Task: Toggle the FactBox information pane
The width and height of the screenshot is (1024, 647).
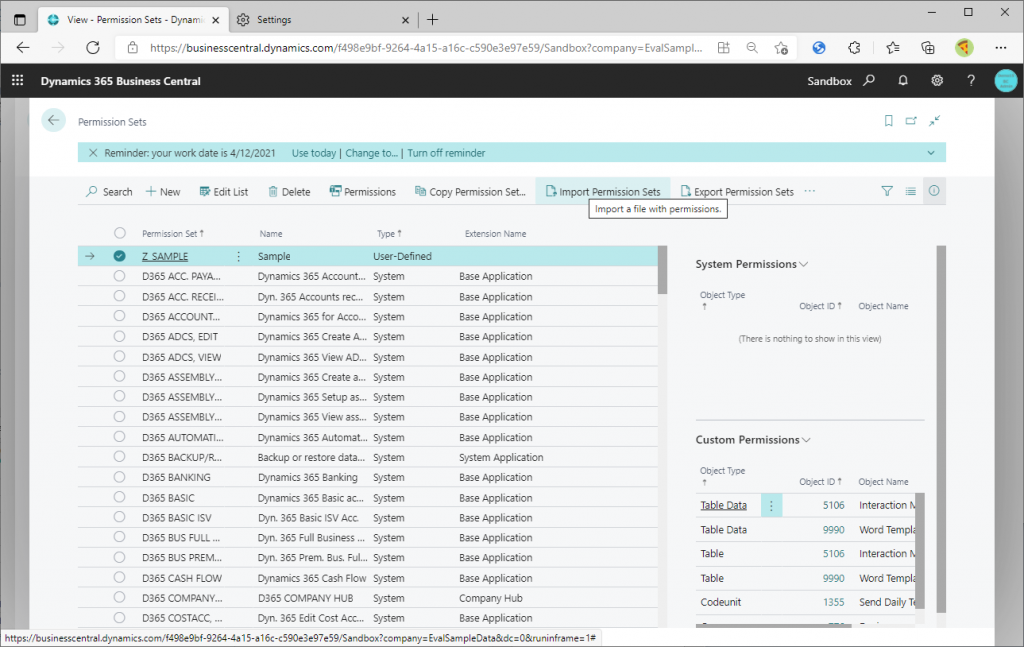Action: tap(934, 191)
